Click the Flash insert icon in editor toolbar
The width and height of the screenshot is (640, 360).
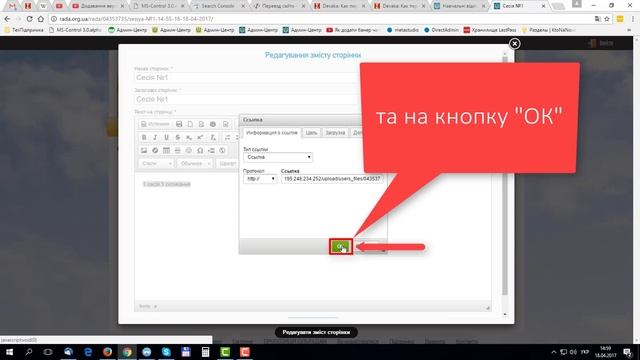tap(155, 151)
